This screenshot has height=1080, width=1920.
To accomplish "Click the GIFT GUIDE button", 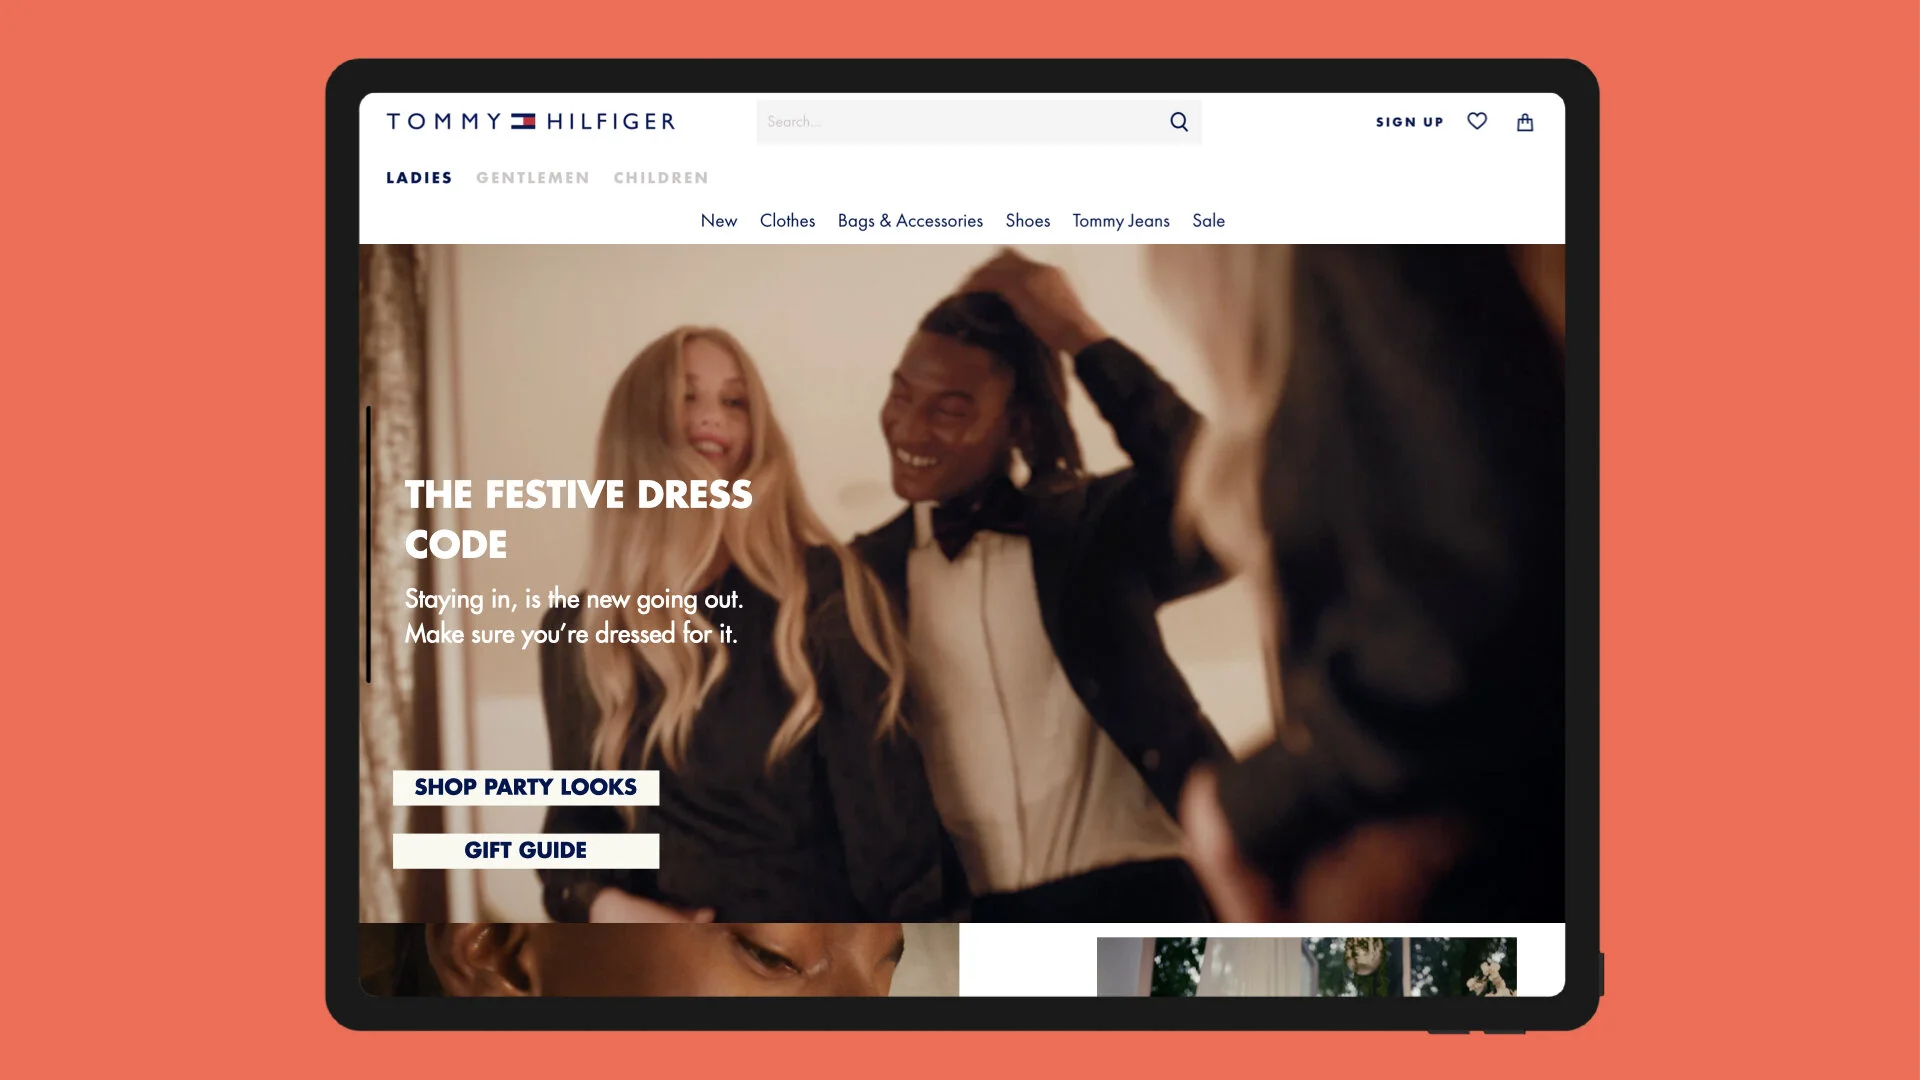I will pos(526,851).
